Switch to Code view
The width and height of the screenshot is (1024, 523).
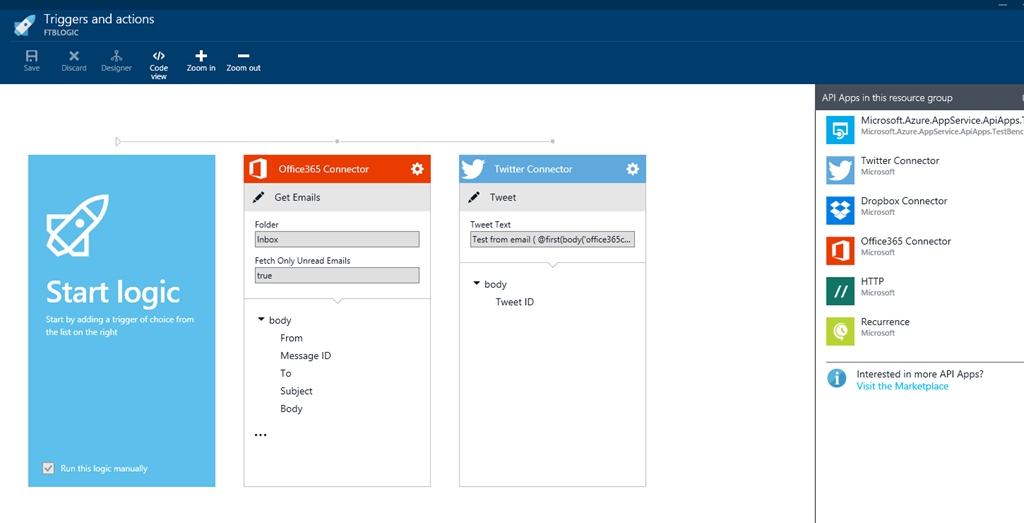[159, 56]
